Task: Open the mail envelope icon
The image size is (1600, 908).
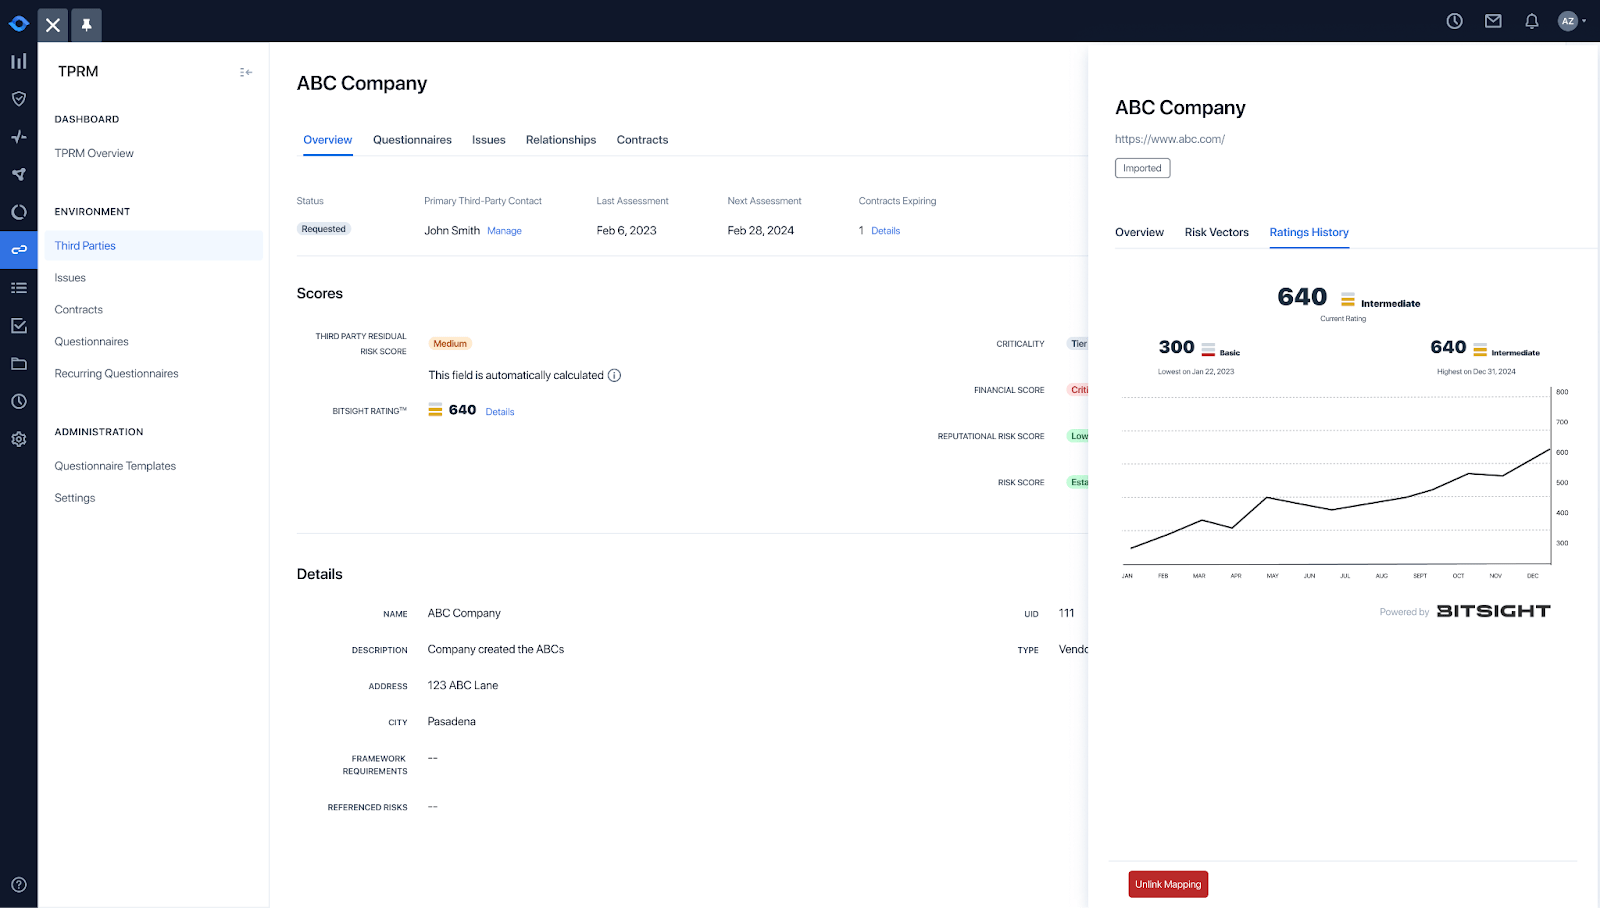Action: coord(1493,21)
